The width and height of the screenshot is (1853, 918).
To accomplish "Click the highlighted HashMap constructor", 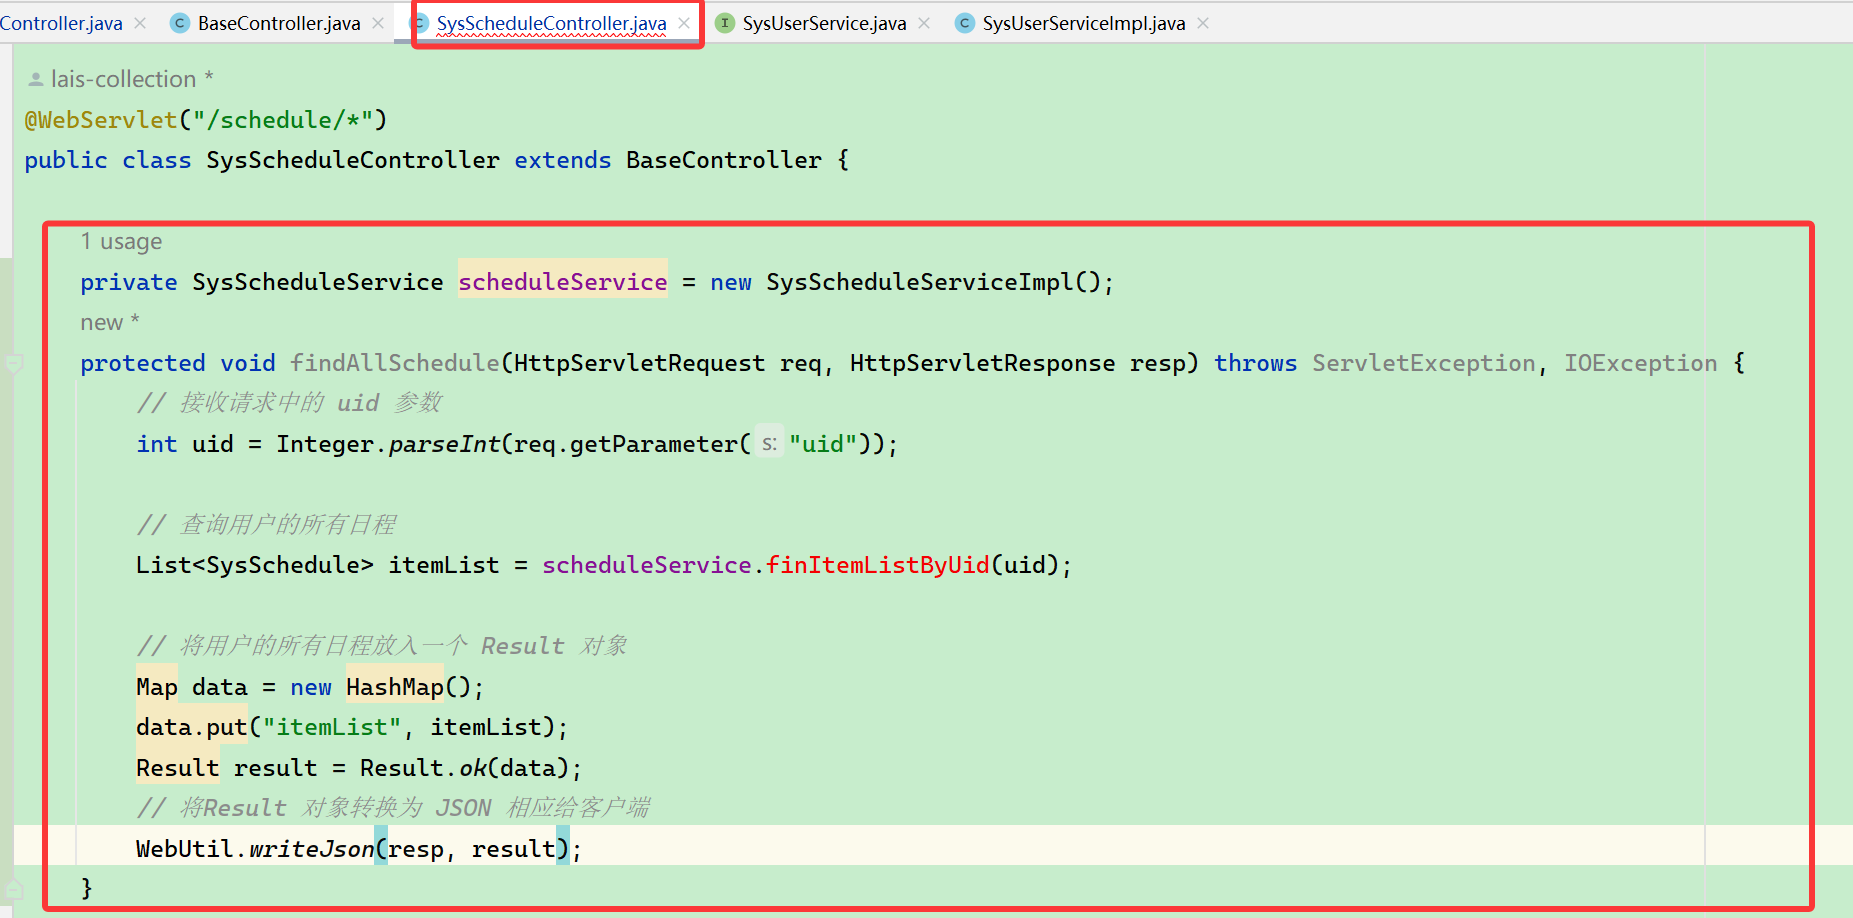I will pos(395,687).
